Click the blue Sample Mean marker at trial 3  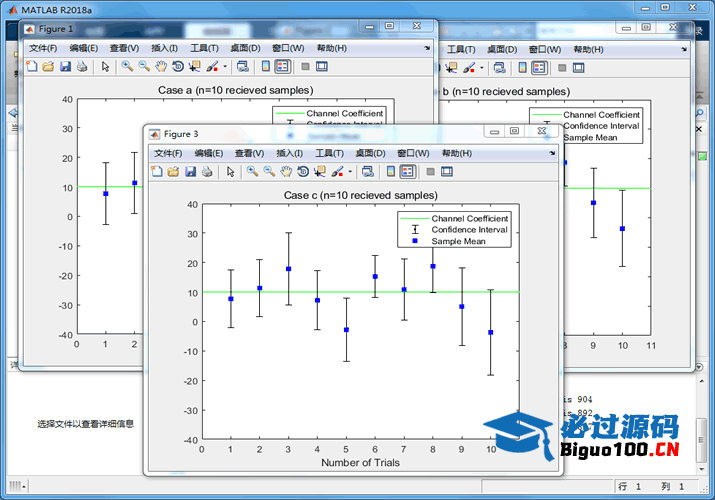pyautogui.click(x=288, y=269)
